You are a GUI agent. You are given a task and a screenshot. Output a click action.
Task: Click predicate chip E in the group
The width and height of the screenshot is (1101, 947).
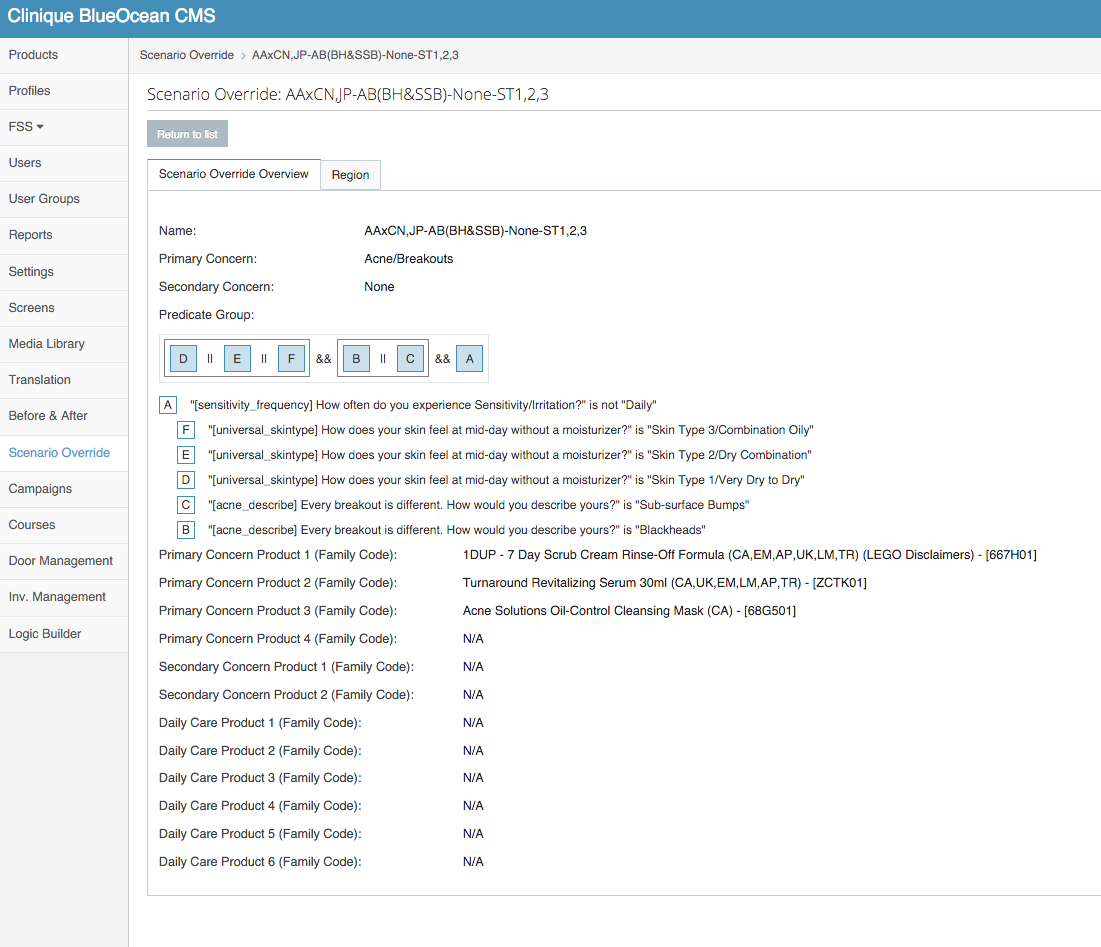click(237, 359)
